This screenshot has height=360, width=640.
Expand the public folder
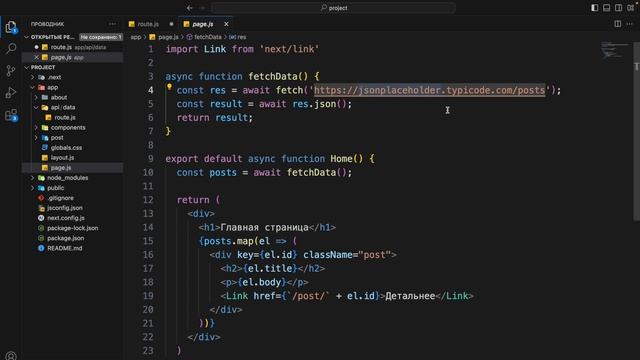tap(32, 188)
